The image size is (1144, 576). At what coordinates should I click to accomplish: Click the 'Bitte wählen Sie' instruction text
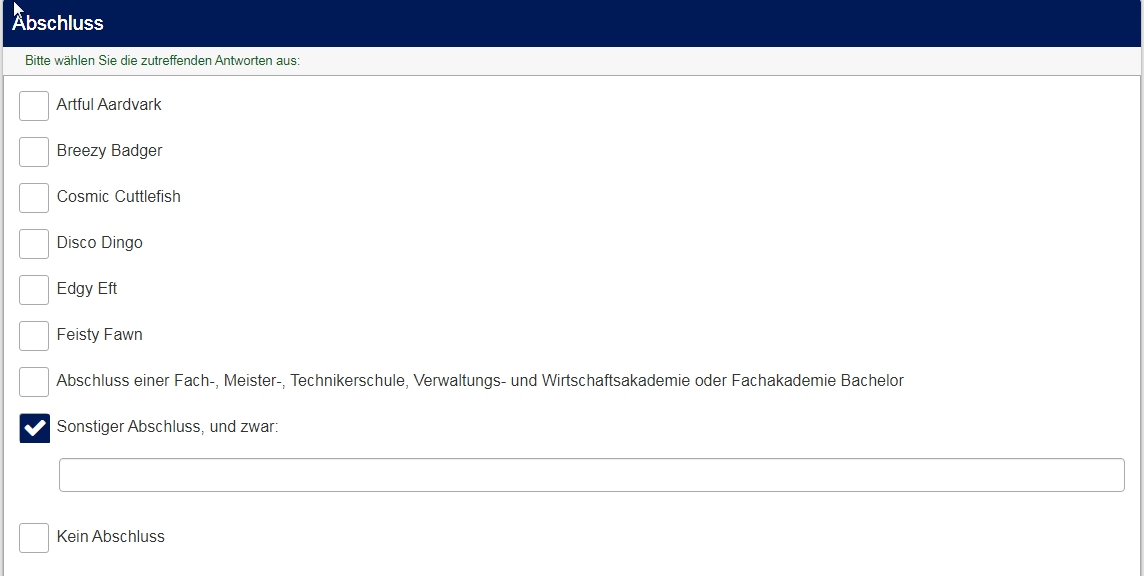pos(162,61)
